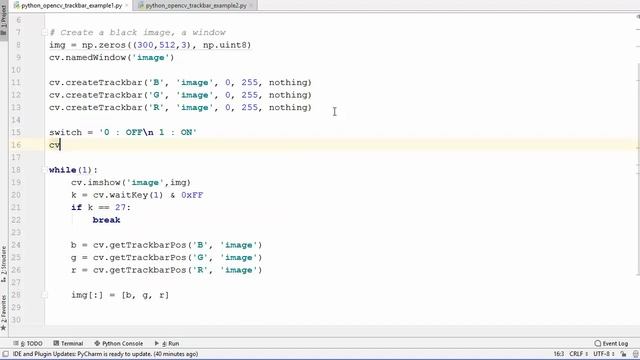This screenshot has width=640, height=360.
Task: Click 'img[:] = [b, g, r]' on line 28
Action: pyautogui.click(x=120, y=295)
